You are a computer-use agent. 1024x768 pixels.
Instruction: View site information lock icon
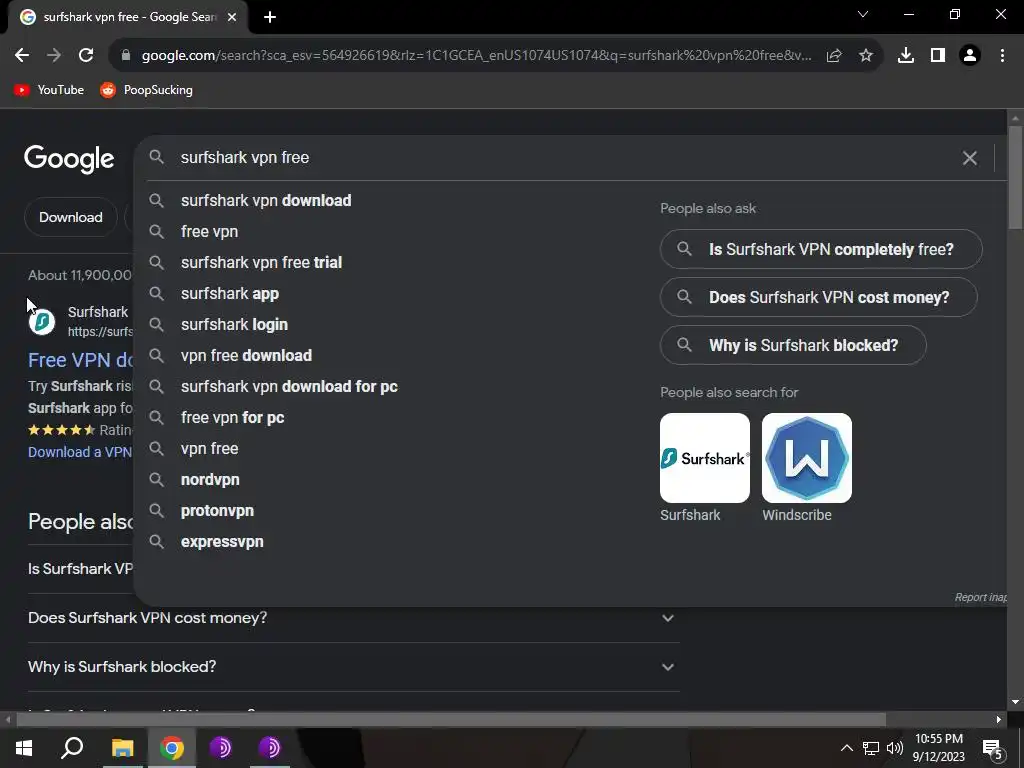tap(126, 56)
